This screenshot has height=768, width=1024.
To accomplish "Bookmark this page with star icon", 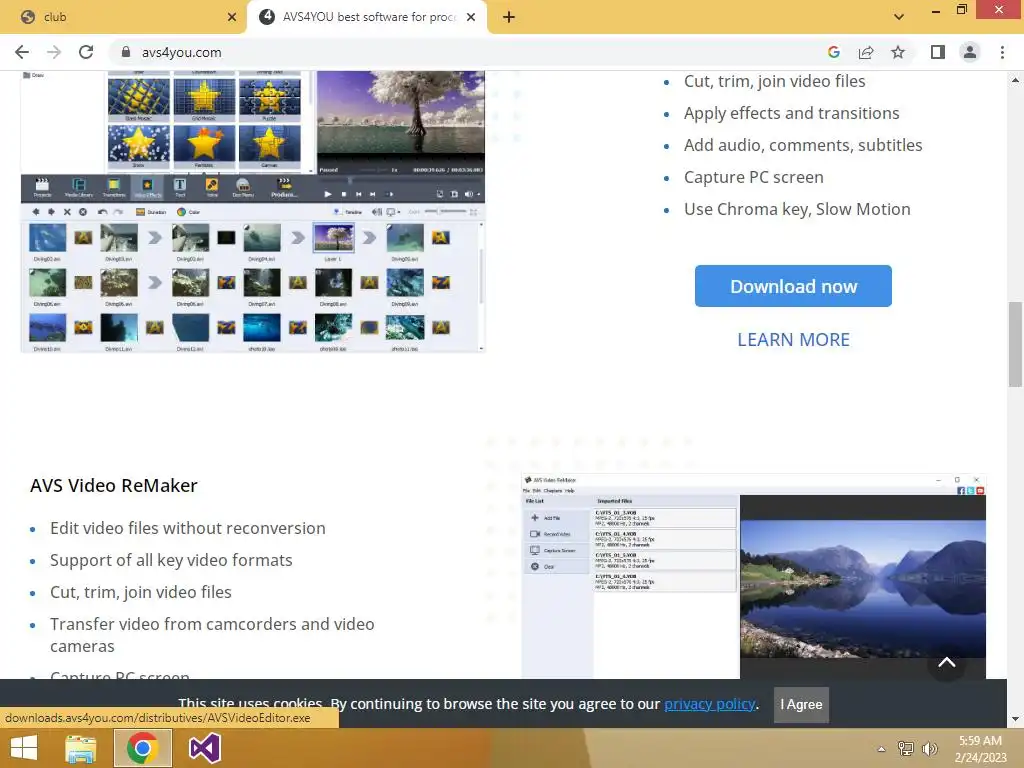I will pos(898,52).
